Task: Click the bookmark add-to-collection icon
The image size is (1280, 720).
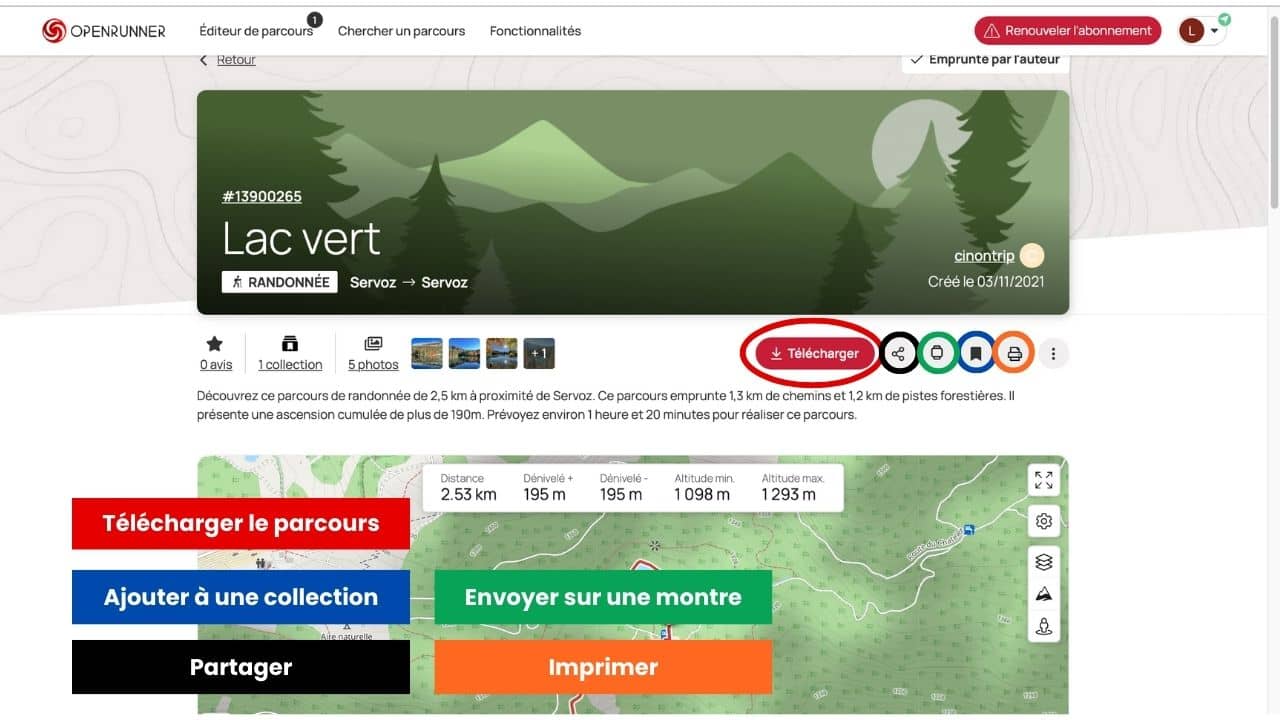Action: pyautogui.click(x=976, y=353)
